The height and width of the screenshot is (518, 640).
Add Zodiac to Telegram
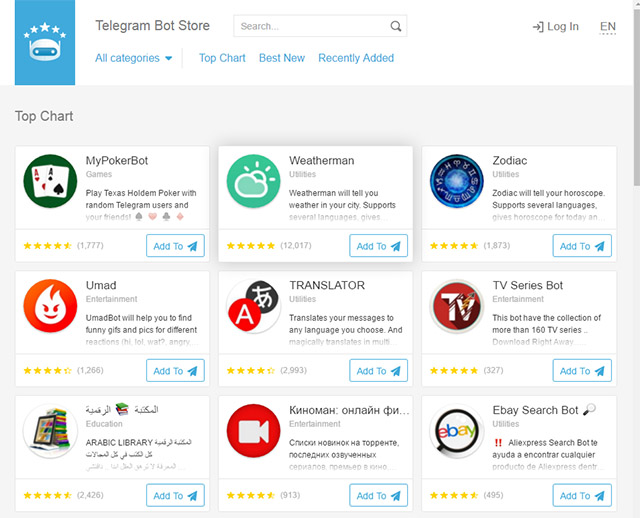pyautogui.click(x=582, y=246)
